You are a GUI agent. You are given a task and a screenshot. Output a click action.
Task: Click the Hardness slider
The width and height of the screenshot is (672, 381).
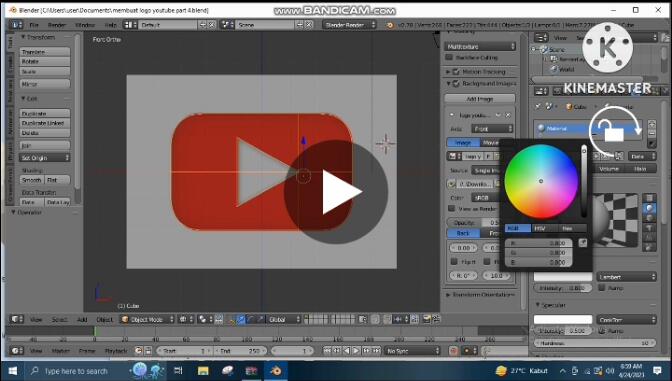(x=595, y=343)
